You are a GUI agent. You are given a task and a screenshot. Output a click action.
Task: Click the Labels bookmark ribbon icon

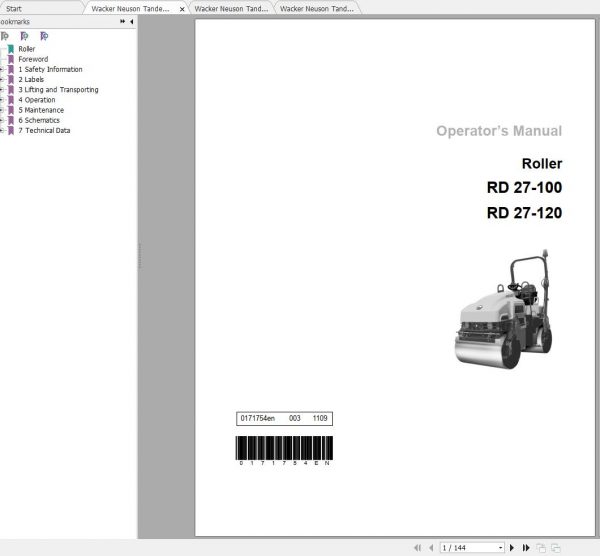(11, 80)
